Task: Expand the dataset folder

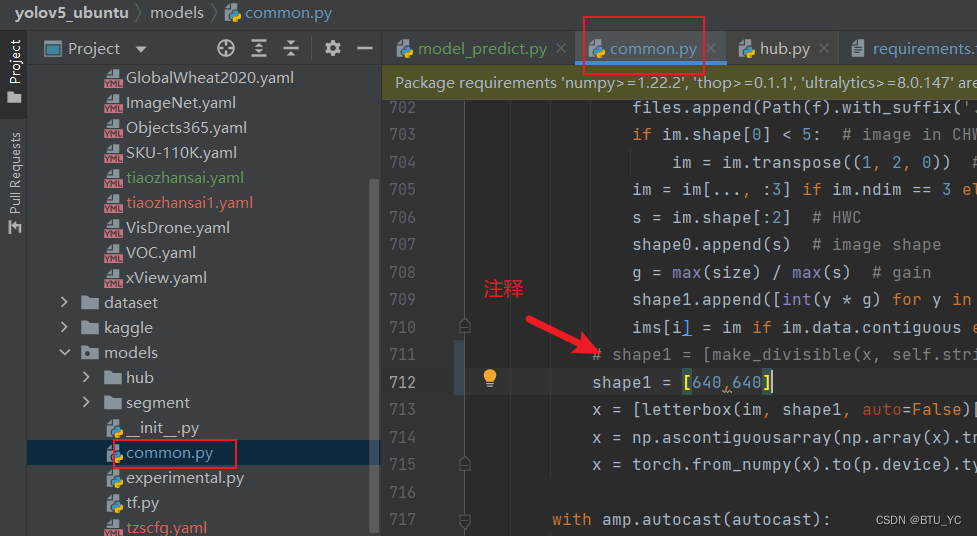Action: (64, 302)
